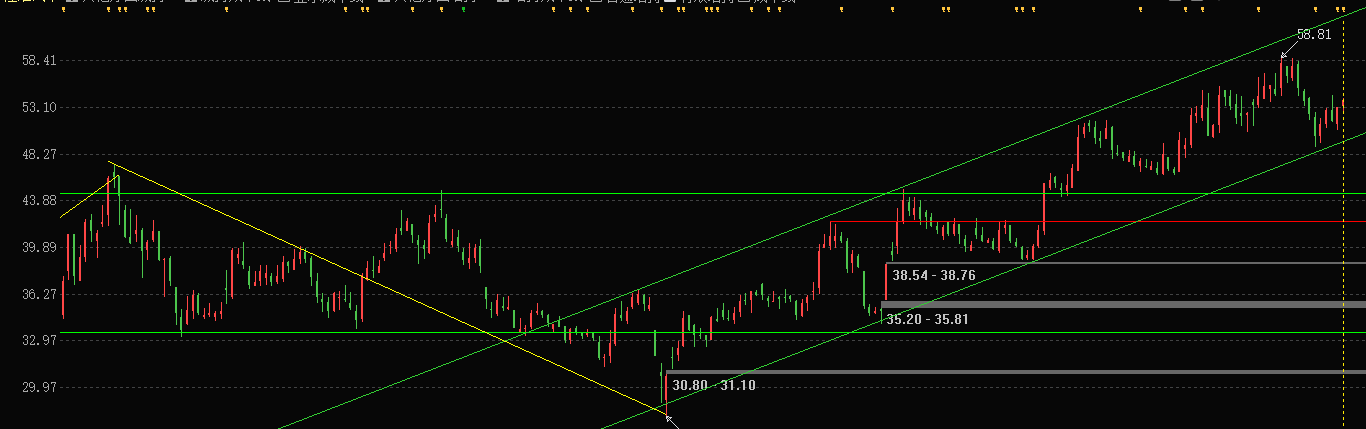Image resolution: width=1366 pixels, height=429 pixels.
Task: Click the 43.88 price axis label
Action: coord(38,201)
